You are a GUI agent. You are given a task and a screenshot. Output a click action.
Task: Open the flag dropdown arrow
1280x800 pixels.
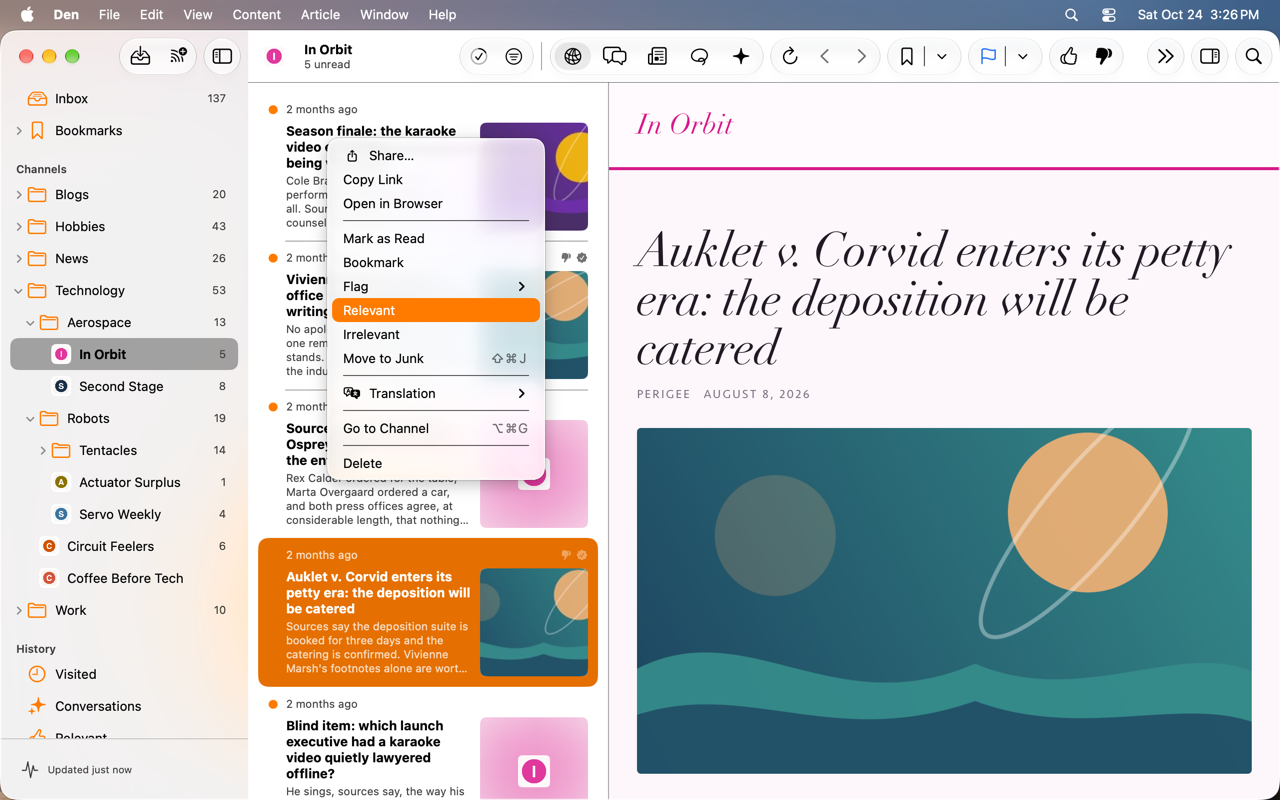pos(1023,57)
